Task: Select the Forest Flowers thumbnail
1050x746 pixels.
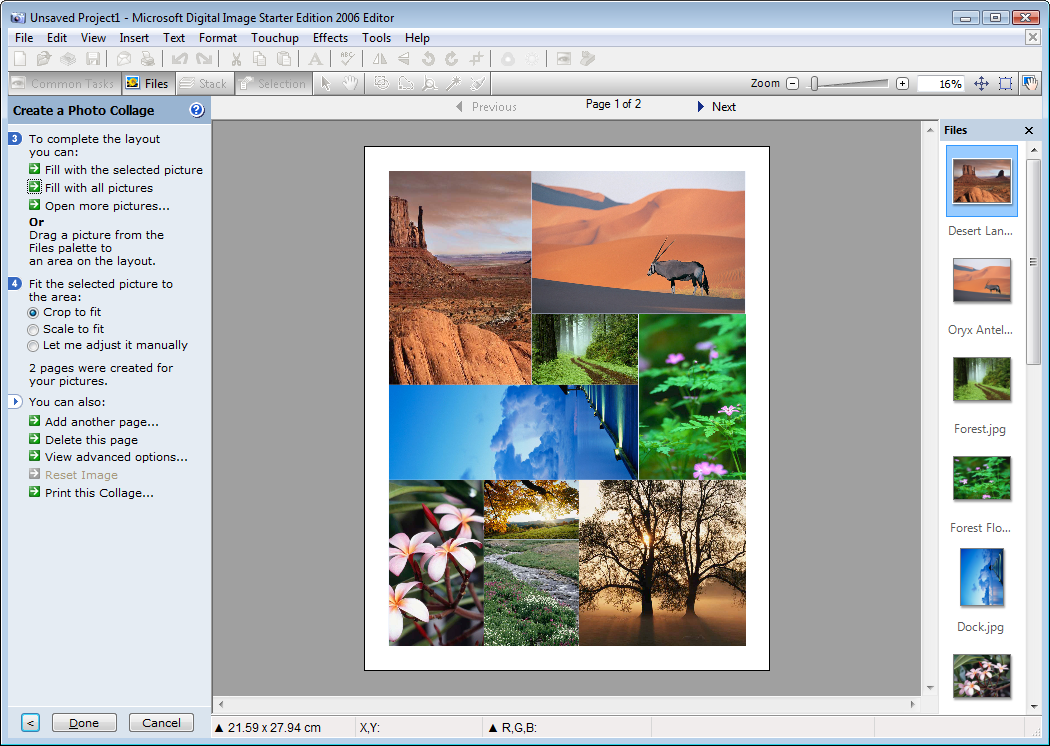Action: coord(982,478)
